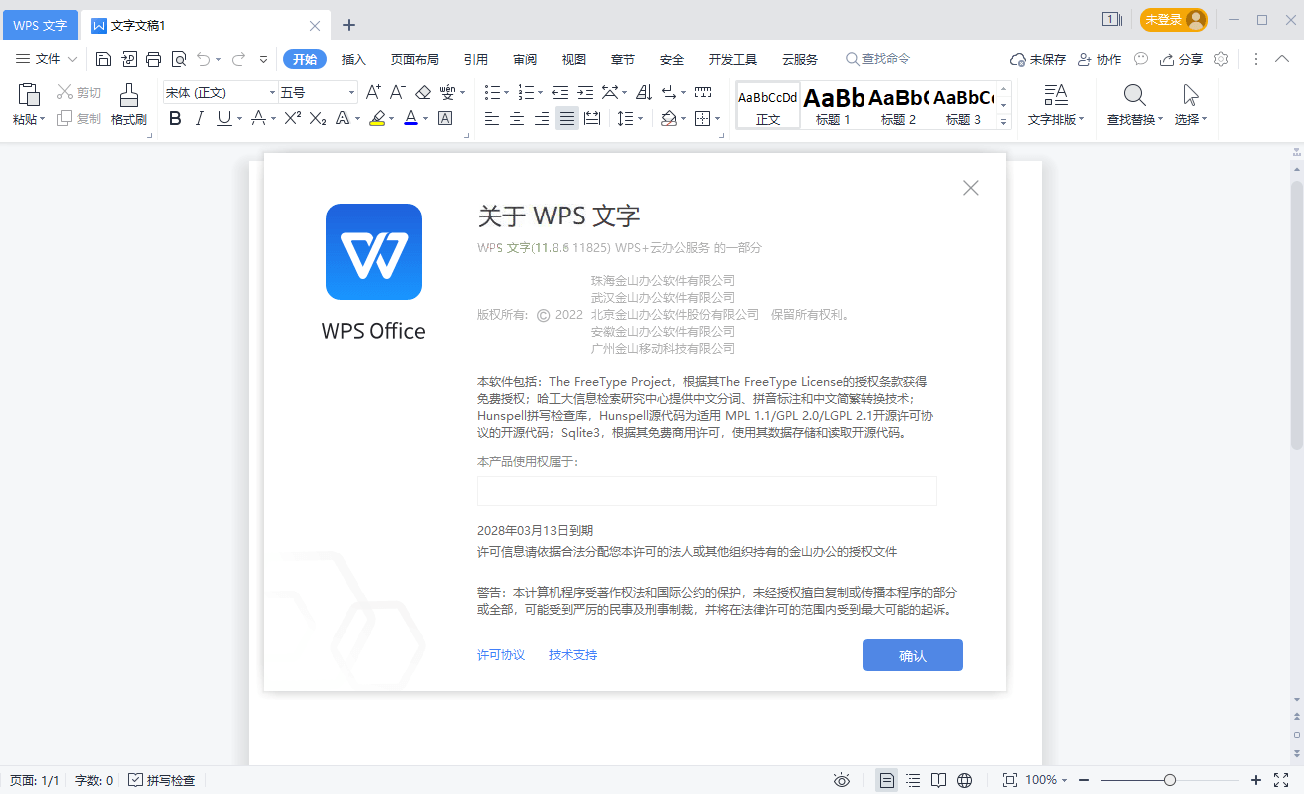Click the eye protection mode icon
Screen dimensions: 1304x794
(x=842, y=779)
